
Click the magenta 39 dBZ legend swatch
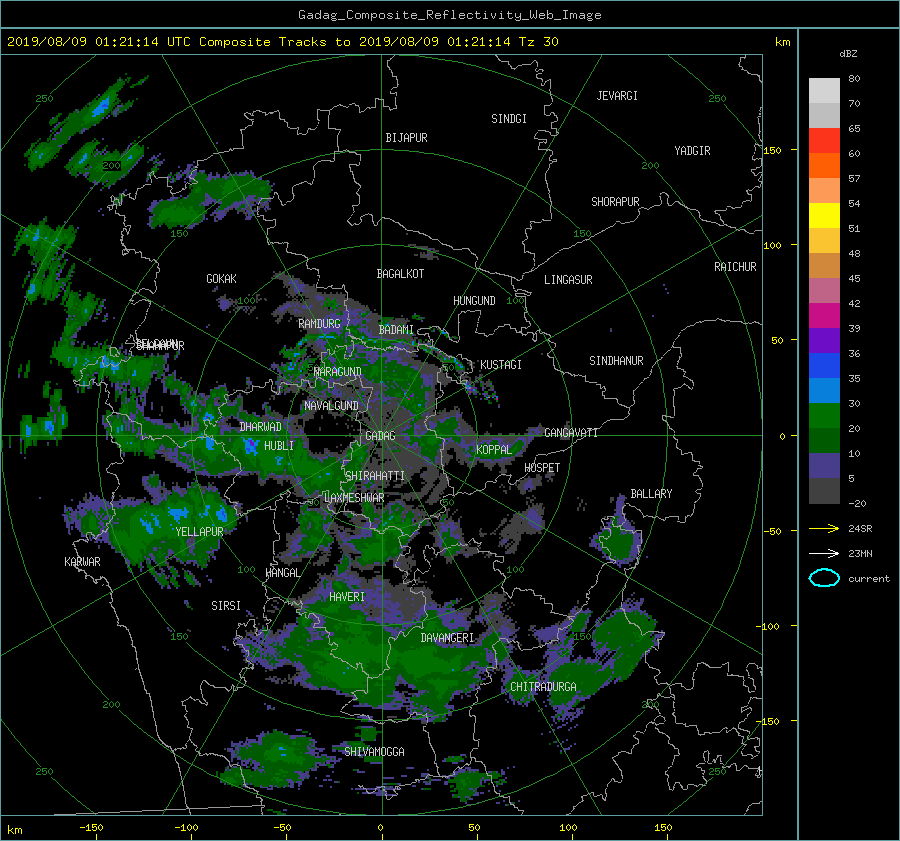[x=824, y=315]
